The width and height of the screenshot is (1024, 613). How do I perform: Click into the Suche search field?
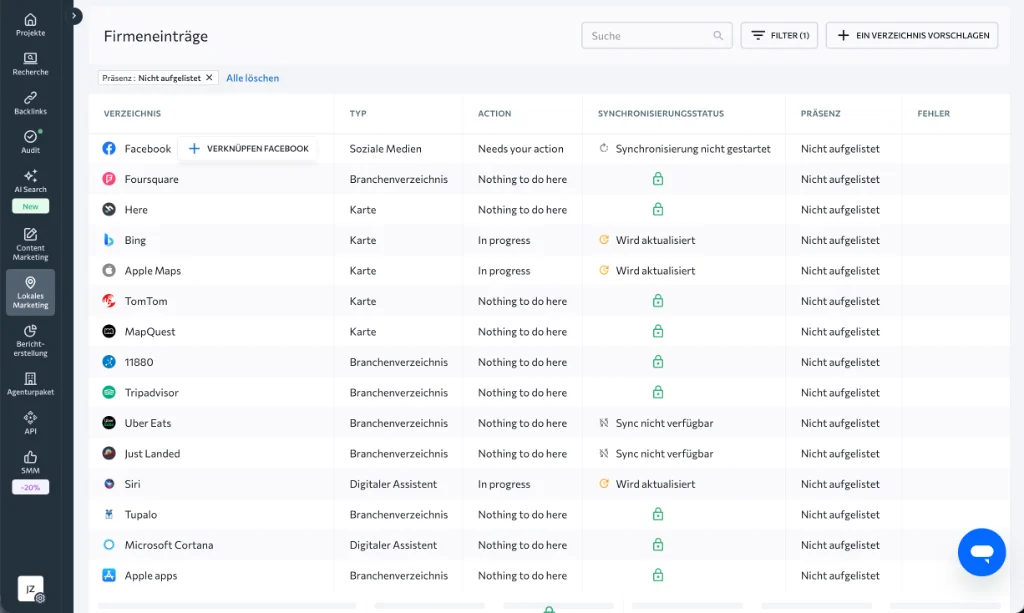click(x=656, y=36)
